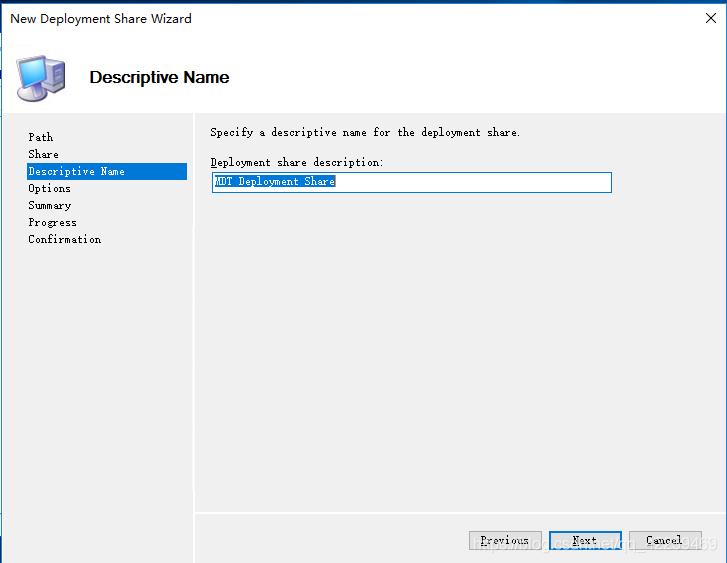The image size is (727, 563).
Task: Click the 'Deployment share description:' label
Action: coord(297,162)
